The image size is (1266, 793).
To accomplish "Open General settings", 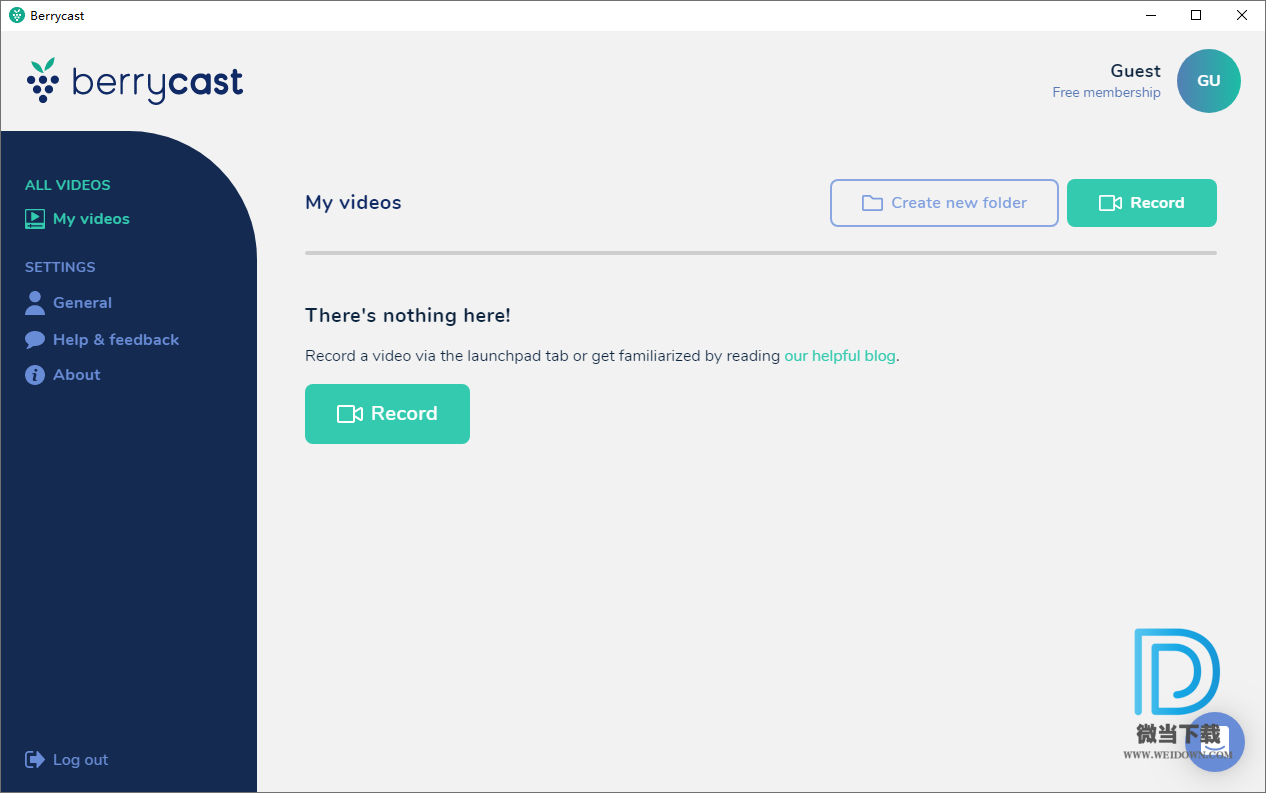I will coord(68,303).
